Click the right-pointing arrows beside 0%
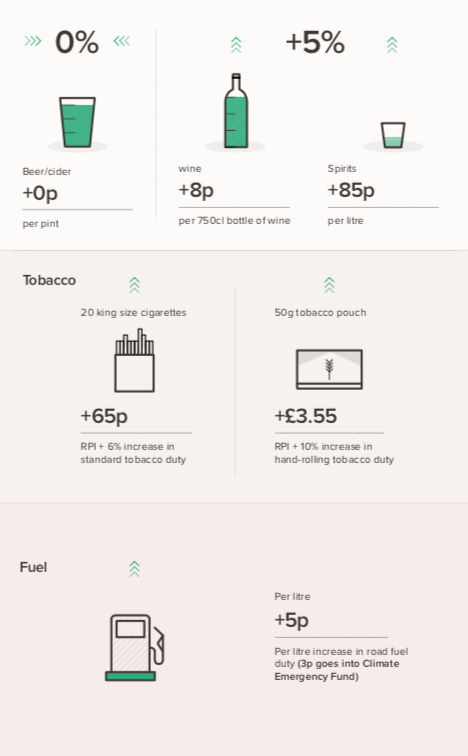The height and width of the screenshot is (756, 468). coord(33,41)
